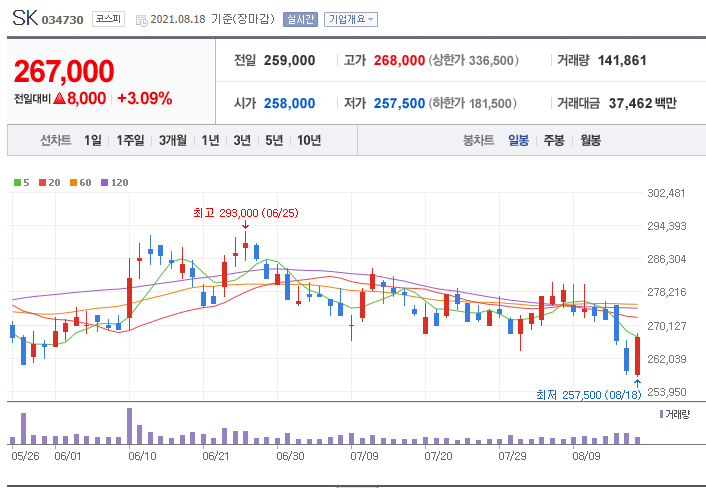706x488 pixels.
Task: Click the 고가 value 268,000
Action: coord(399,60)
